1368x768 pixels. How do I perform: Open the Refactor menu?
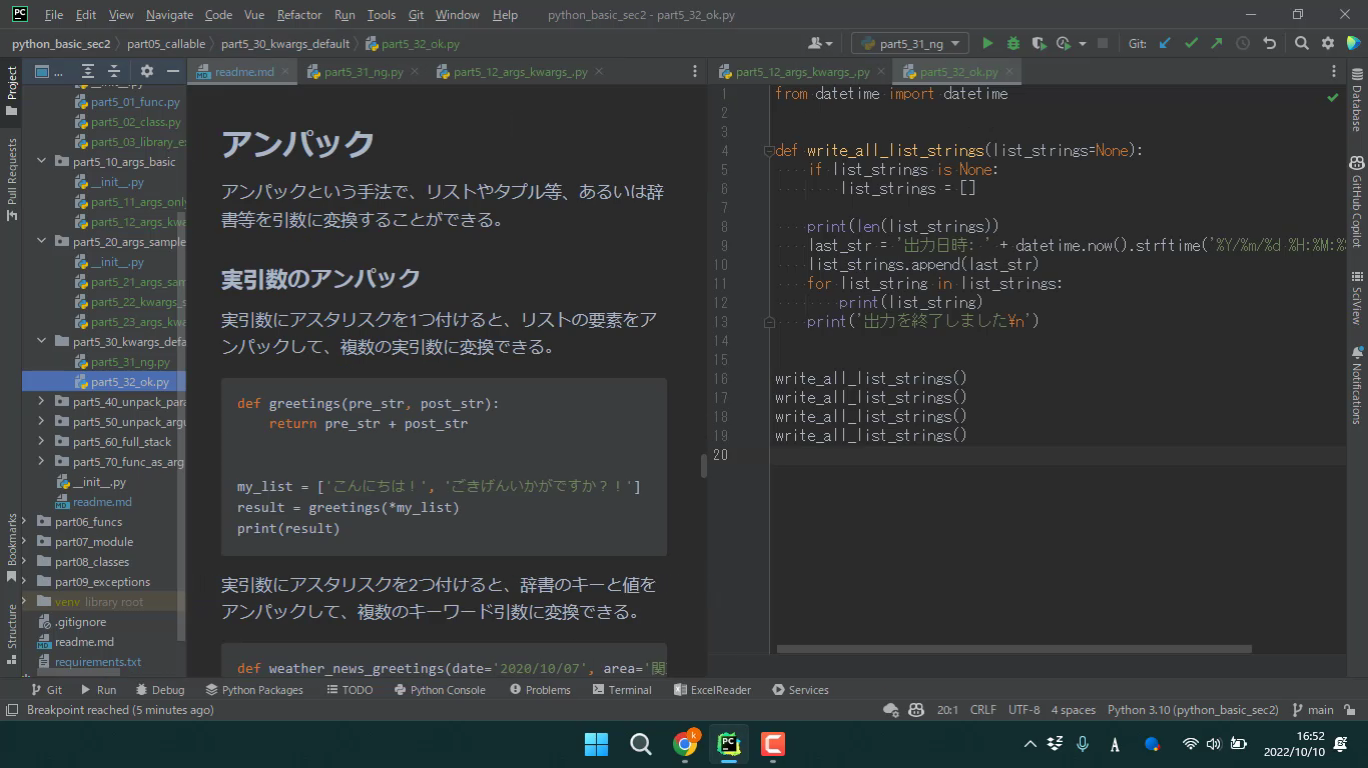pyautogui.click(x=299, y=15)
